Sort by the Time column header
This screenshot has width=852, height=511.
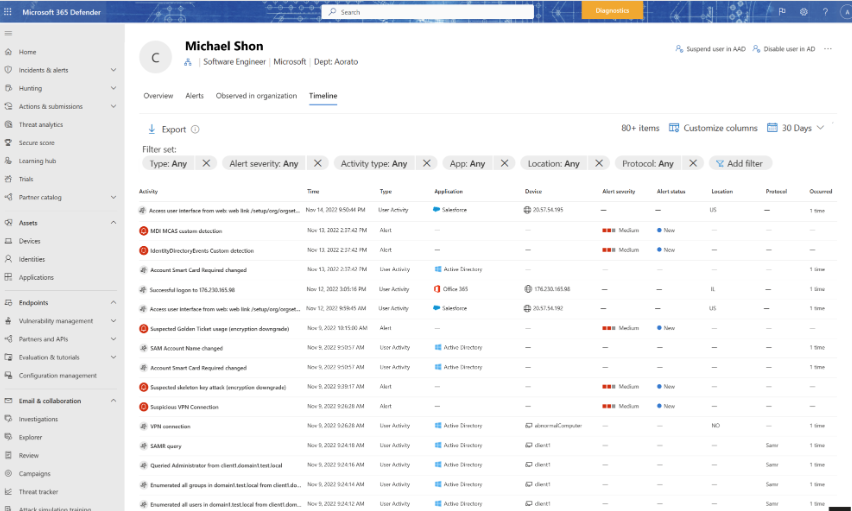tap(314, 191)
